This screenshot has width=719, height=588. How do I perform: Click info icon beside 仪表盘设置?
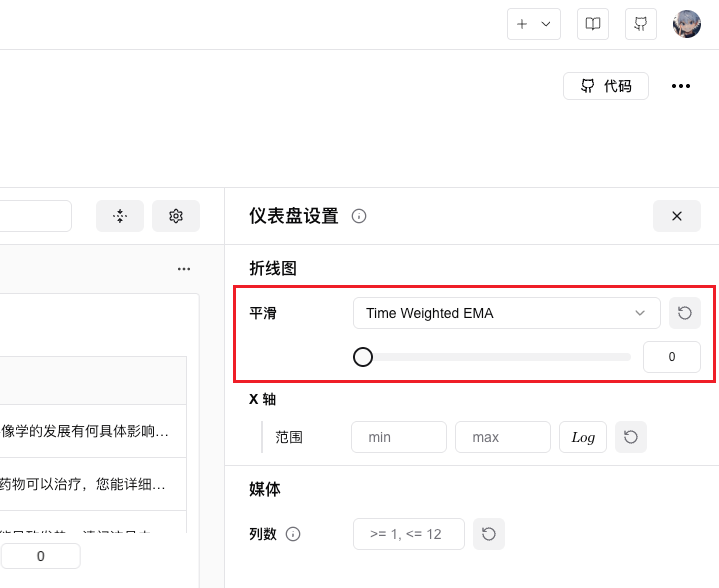pyautogui.click(x=359, y=216)
